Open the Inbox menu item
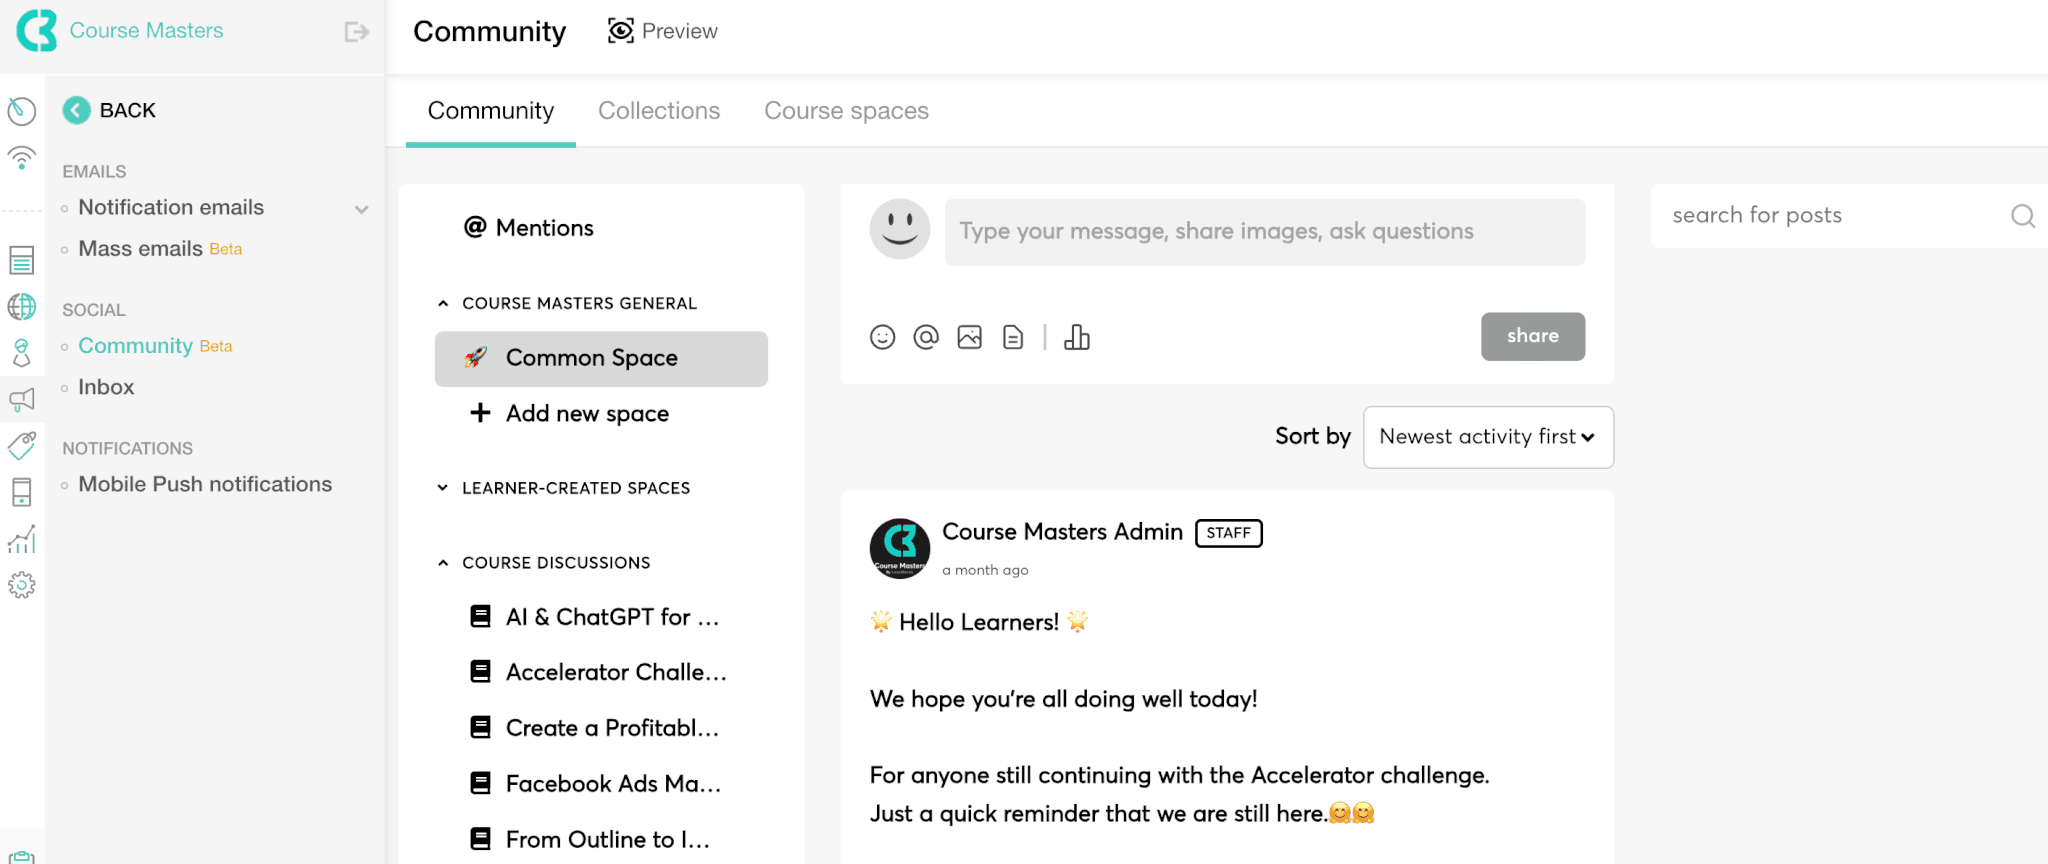 (x=106, y=387)
